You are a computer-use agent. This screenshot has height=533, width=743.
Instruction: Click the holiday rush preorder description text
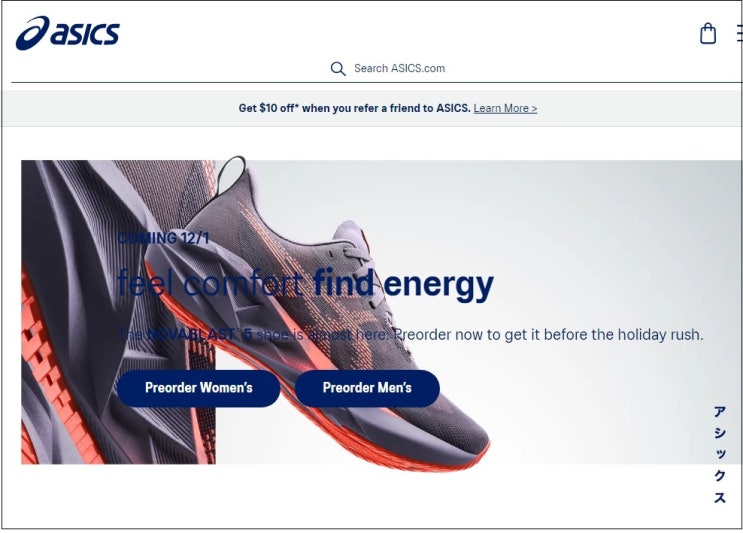pos(410,334)
